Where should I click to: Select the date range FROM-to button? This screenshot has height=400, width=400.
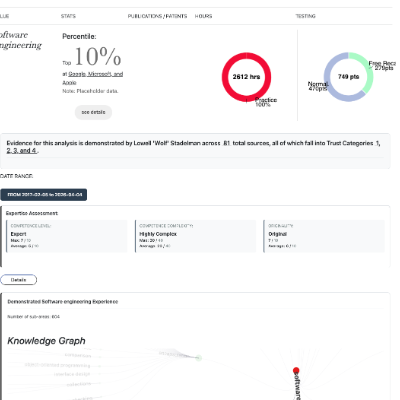pos(44,195)
